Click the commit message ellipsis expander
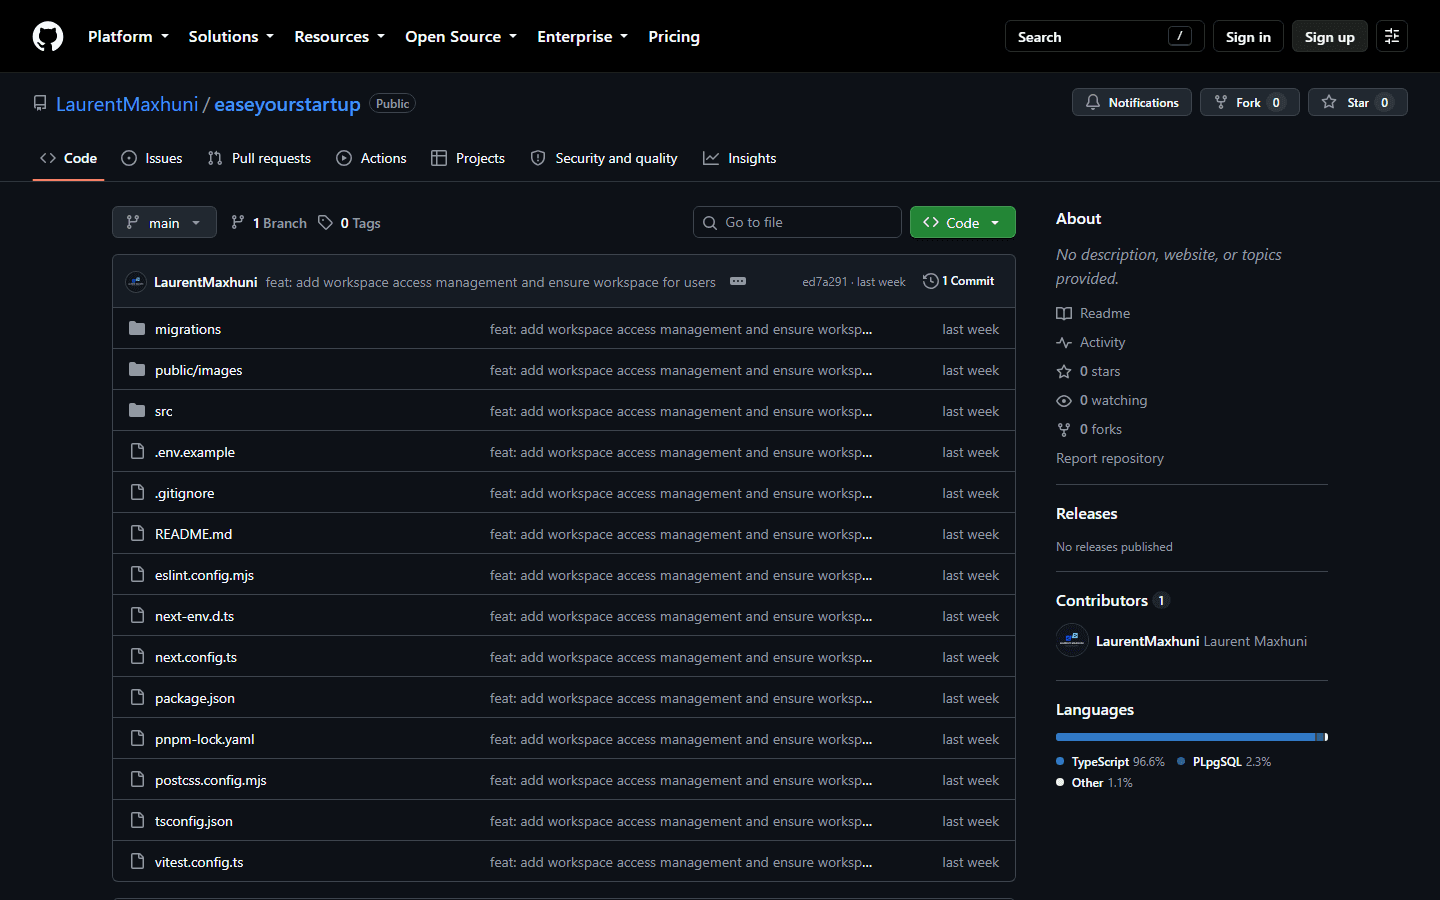Viewport: 1440px width, 900px height. click(738, 282)
